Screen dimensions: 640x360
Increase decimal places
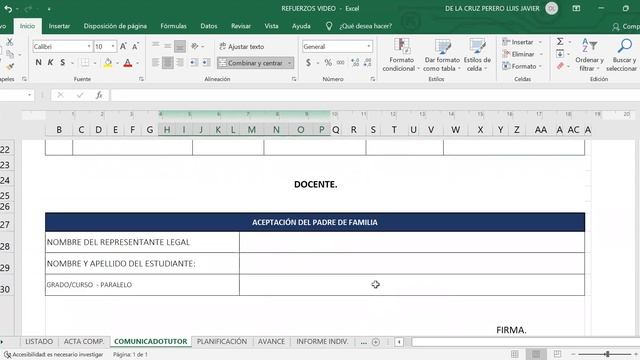pyautogui.click(x=355, y=63)
